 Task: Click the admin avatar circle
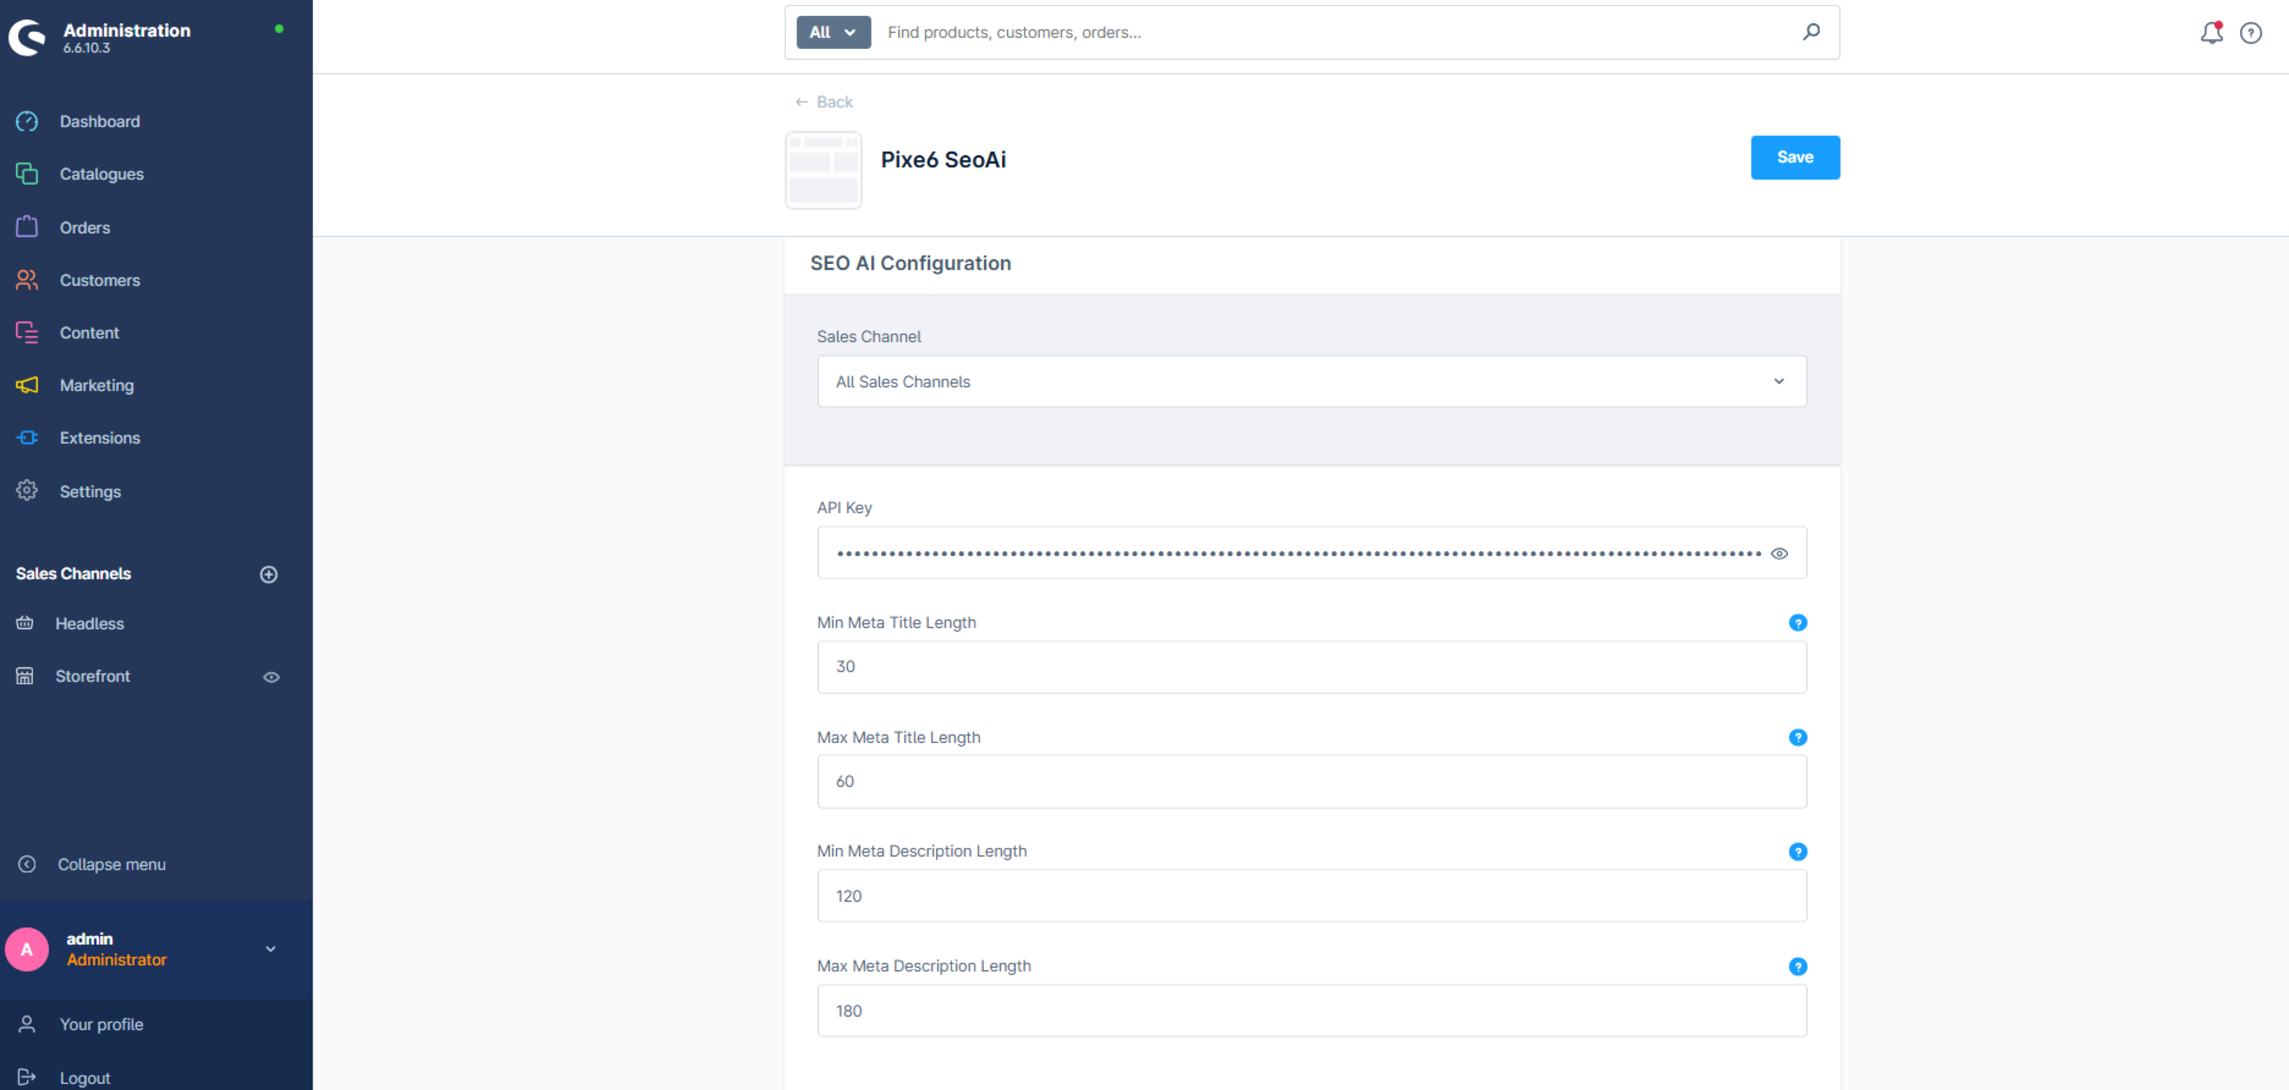(x=27, y=949)
